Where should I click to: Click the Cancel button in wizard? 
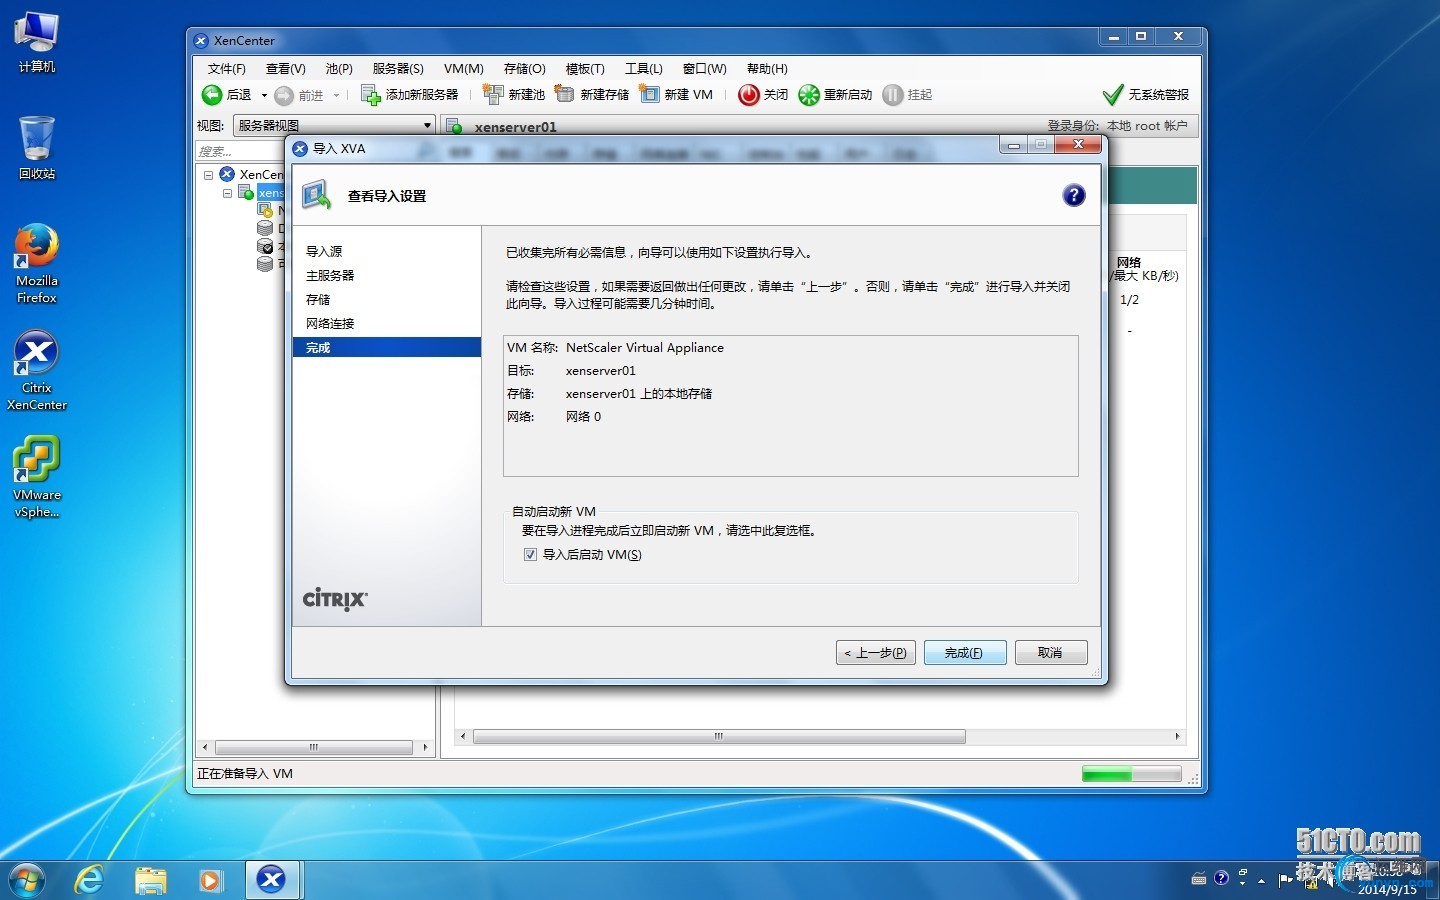tap(1051, 653)
